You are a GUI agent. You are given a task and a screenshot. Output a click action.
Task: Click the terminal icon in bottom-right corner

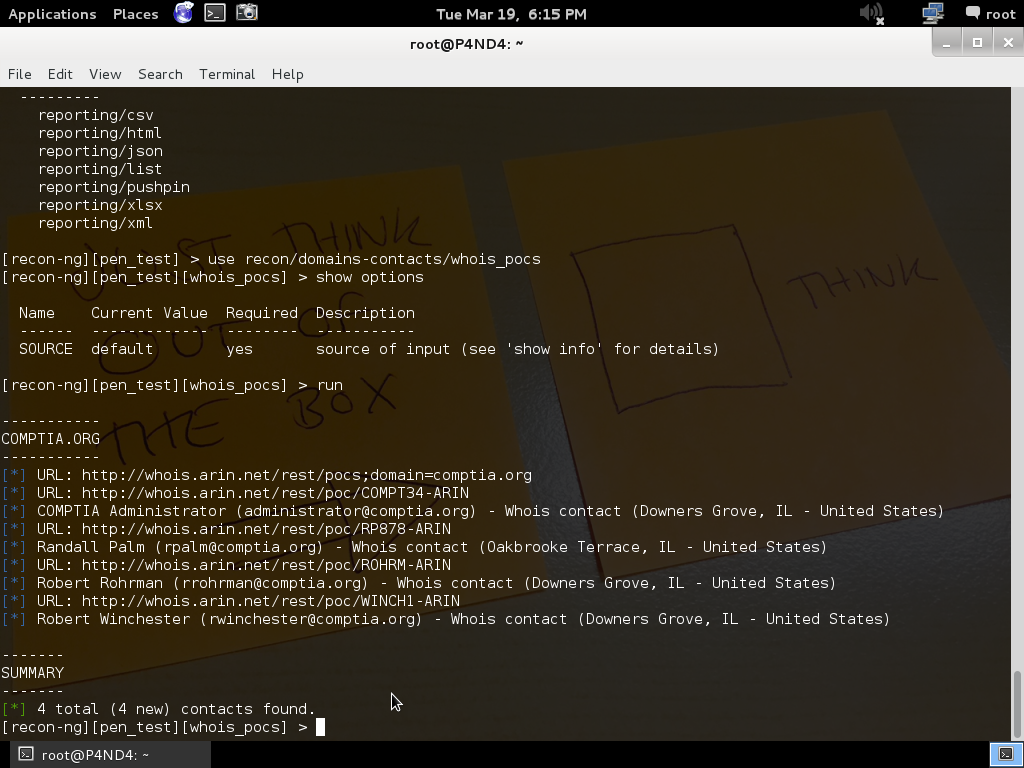(1005, 754)
